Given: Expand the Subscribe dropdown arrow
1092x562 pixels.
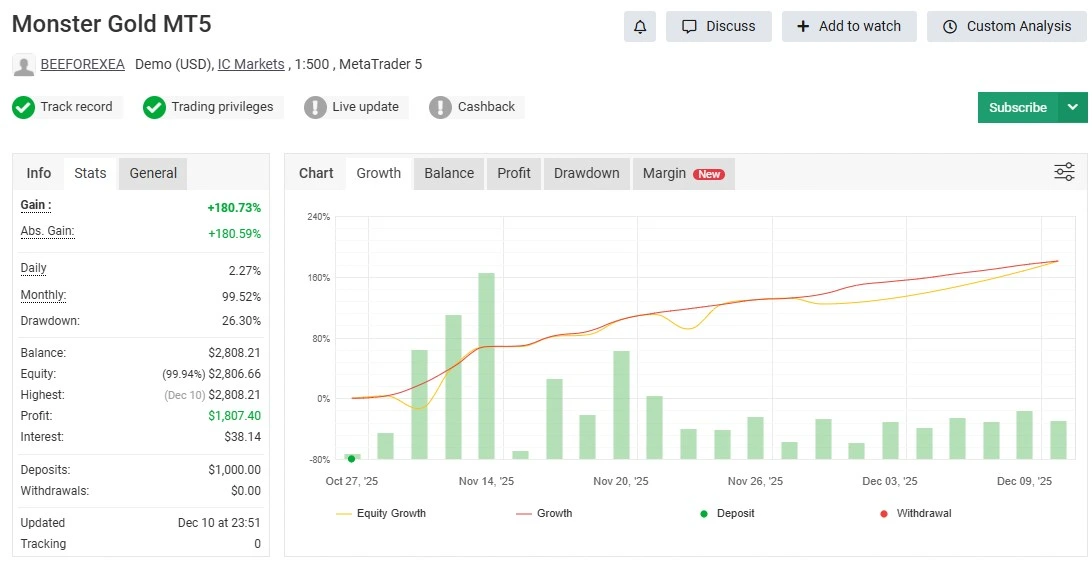Looking at the screenshot, I should [x=1073, y=107].
